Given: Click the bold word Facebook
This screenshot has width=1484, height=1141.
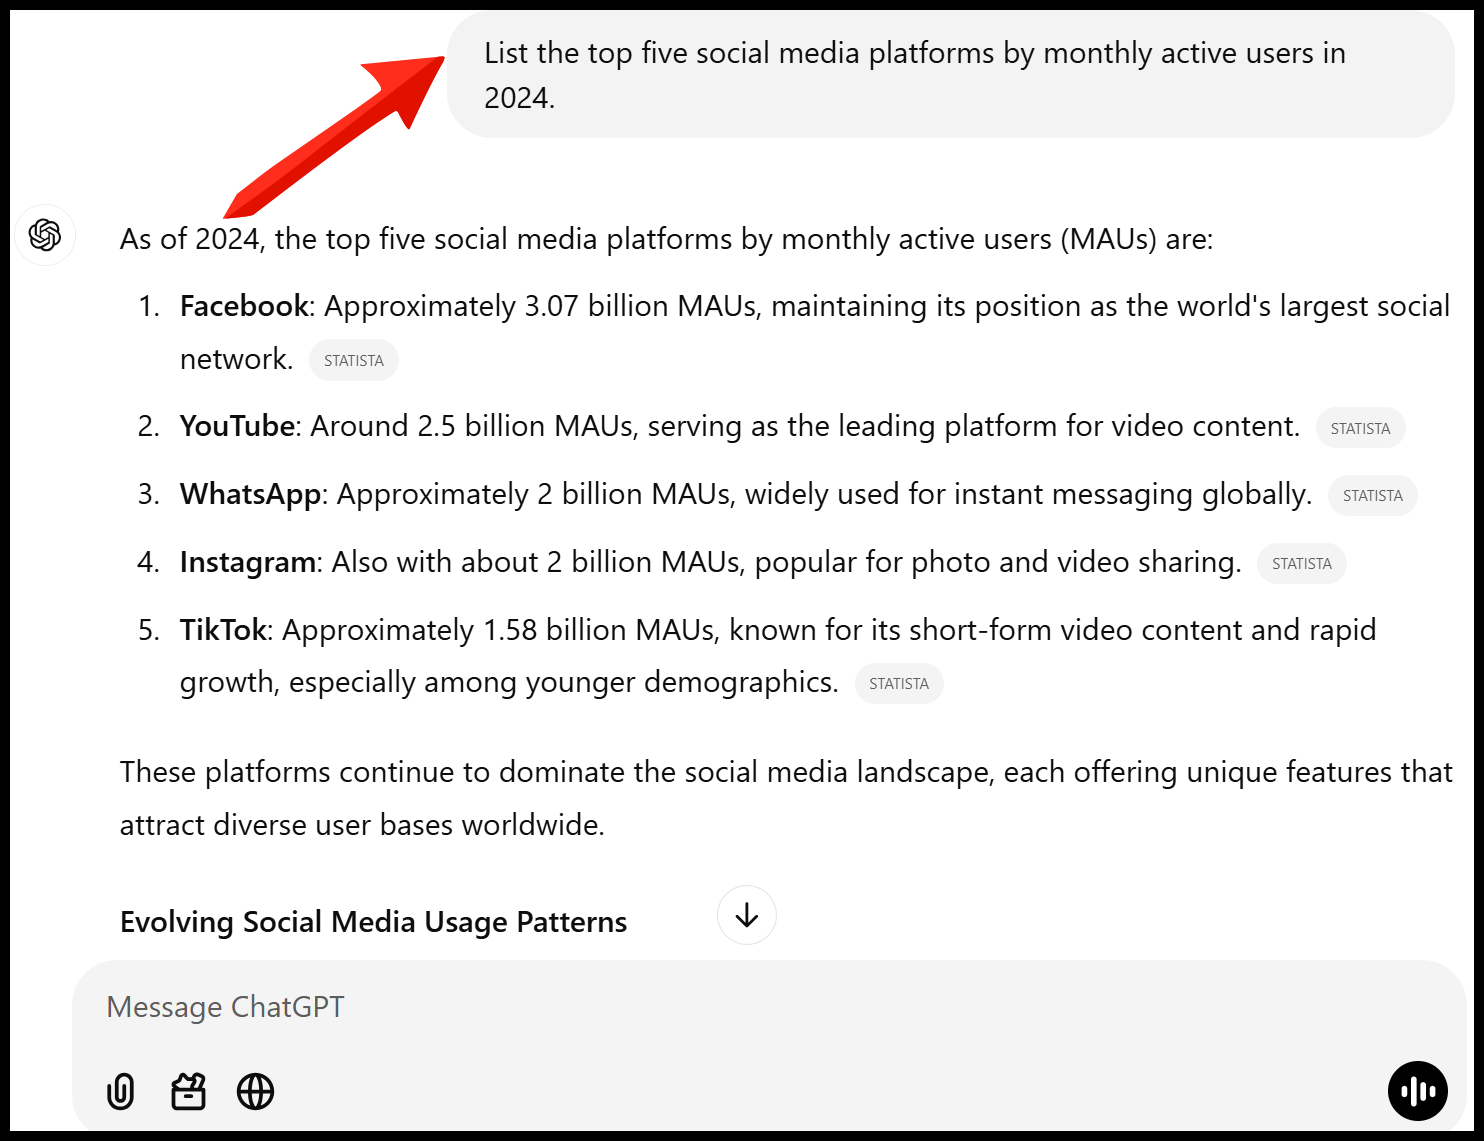Looking at the screenshot, I should (244, 306).
